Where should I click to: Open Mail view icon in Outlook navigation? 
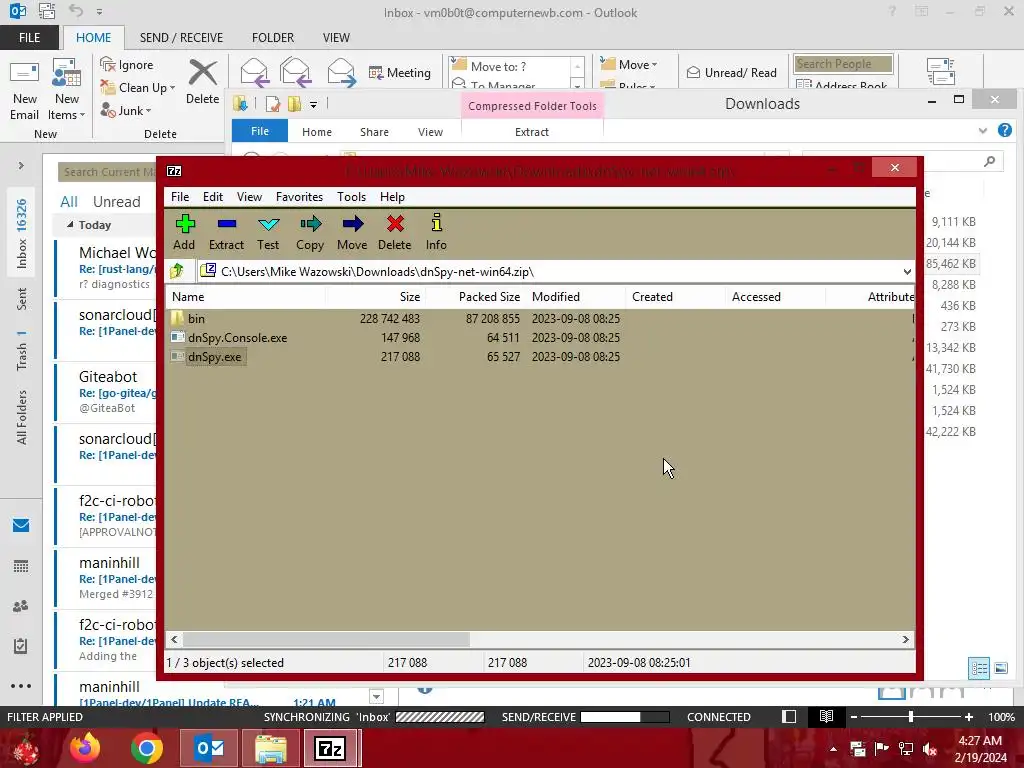tap(21, 526)
